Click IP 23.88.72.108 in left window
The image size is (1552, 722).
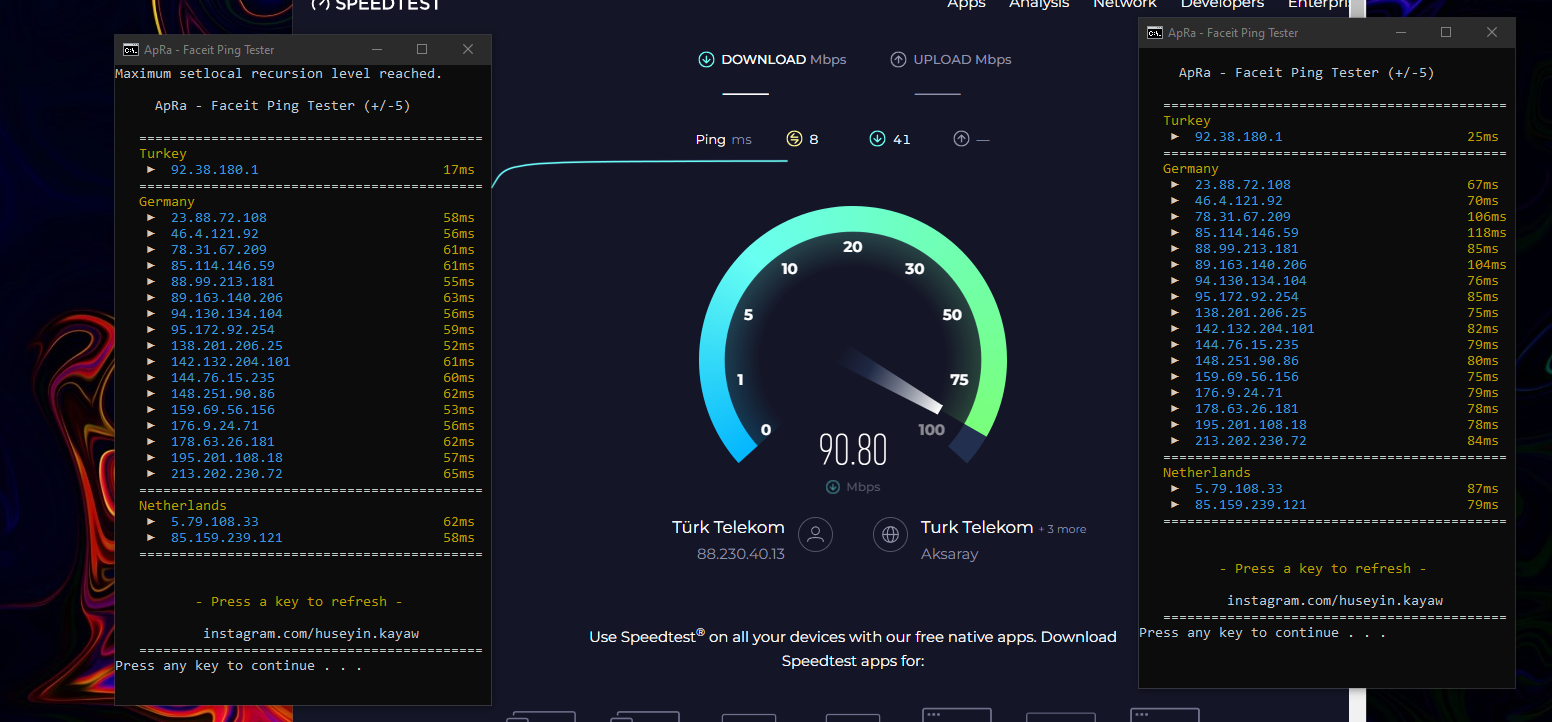[219, 218]
